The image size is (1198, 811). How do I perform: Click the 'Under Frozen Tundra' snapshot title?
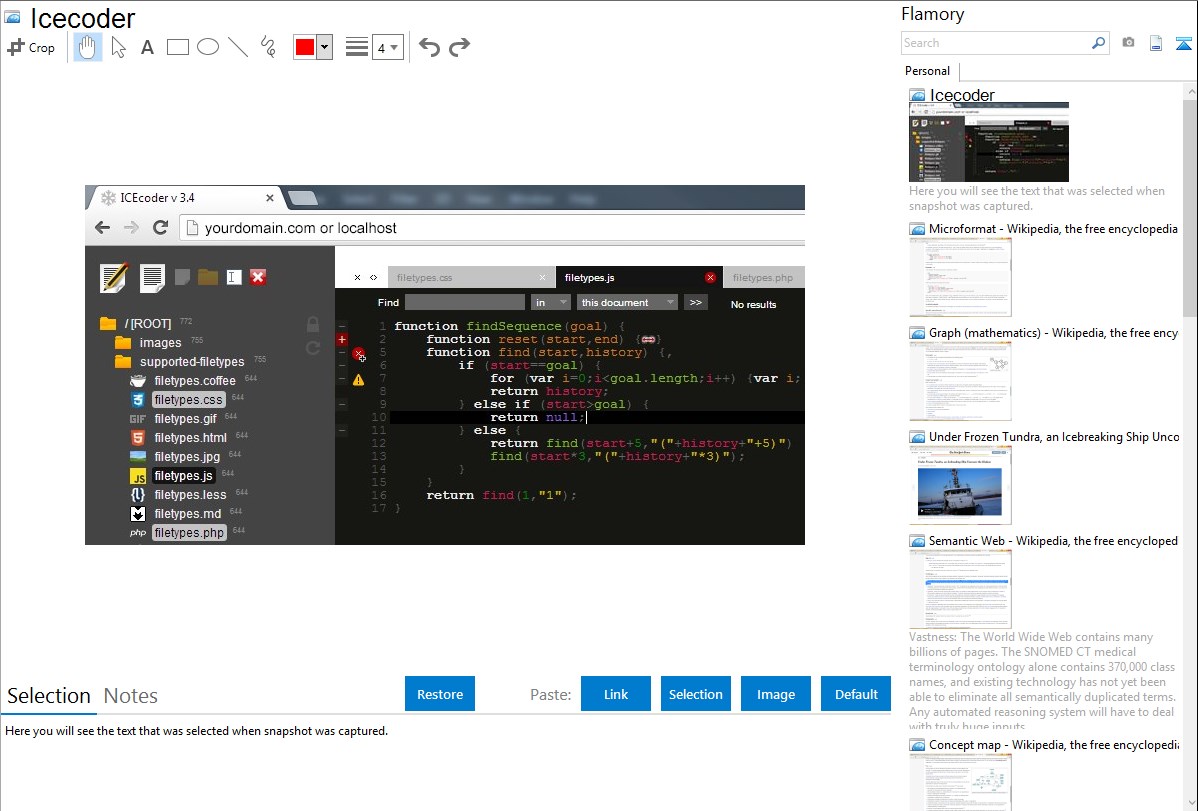1054,436
